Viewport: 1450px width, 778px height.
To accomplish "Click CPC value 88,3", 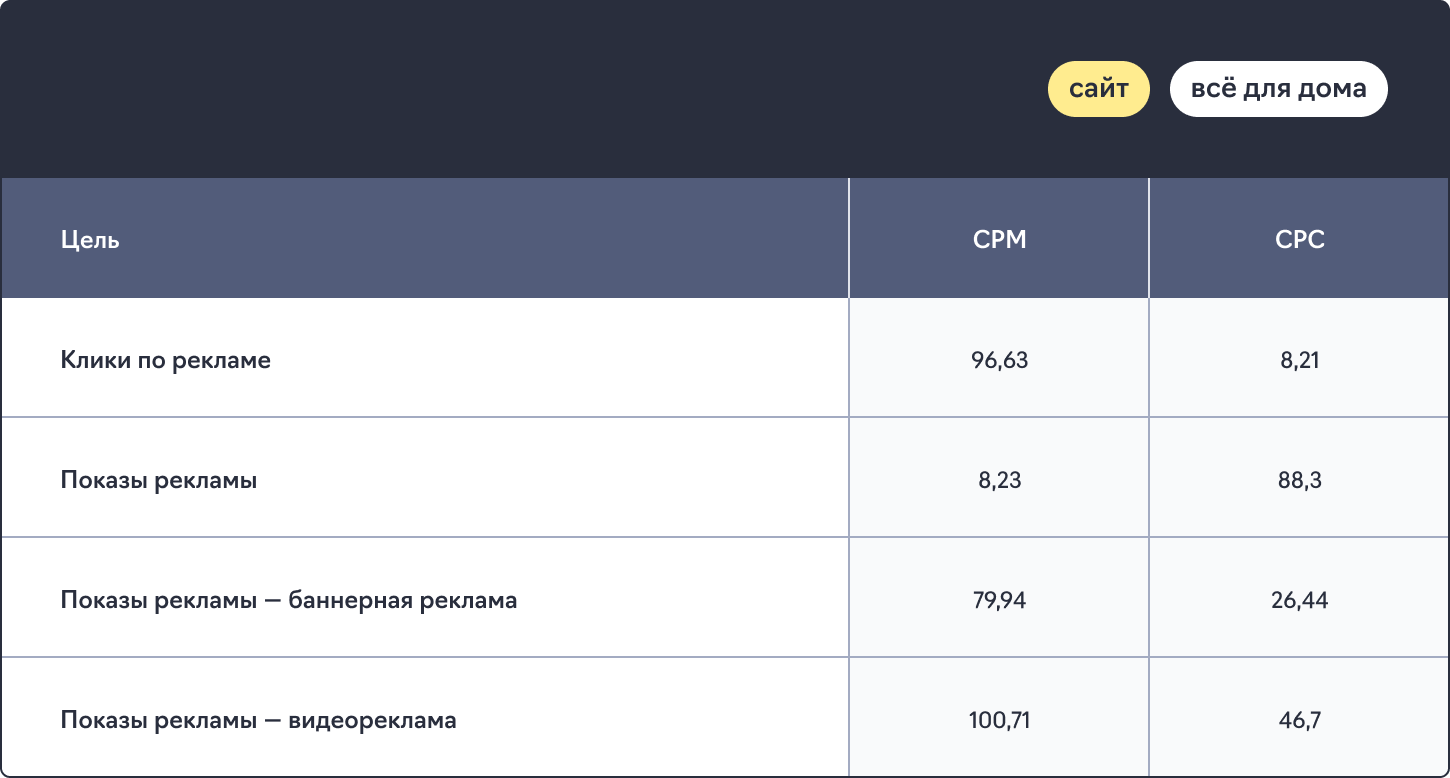I will pos(1300,480).
